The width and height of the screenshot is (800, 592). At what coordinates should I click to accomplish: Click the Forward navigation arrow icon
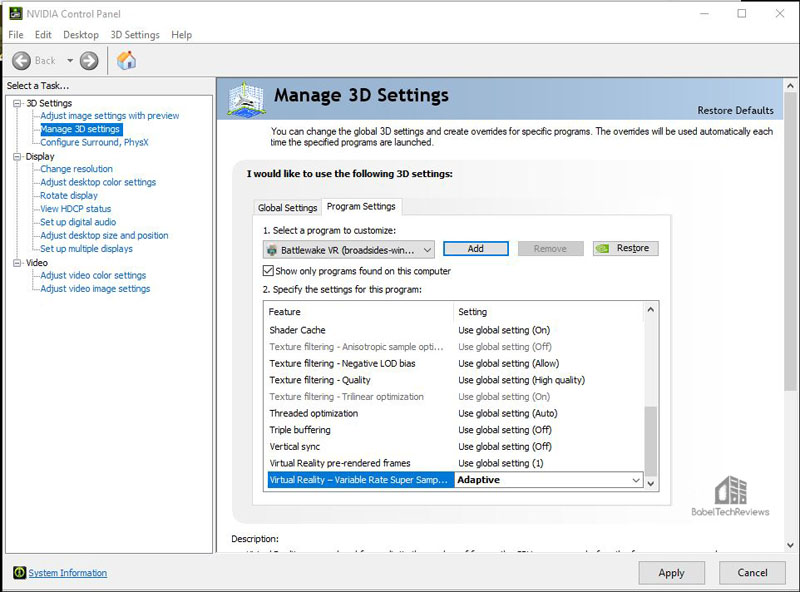tap(89, 61)
